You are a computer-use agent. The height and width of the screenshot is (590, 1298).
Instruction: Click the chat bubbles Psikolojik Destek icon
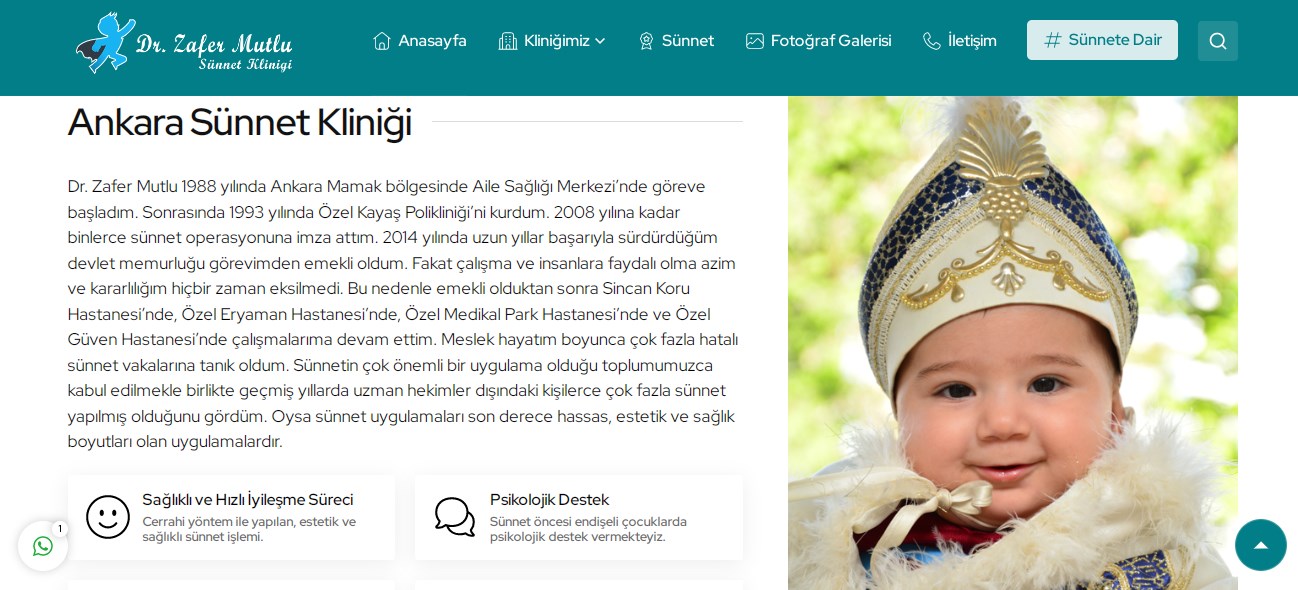click(455, 517)
